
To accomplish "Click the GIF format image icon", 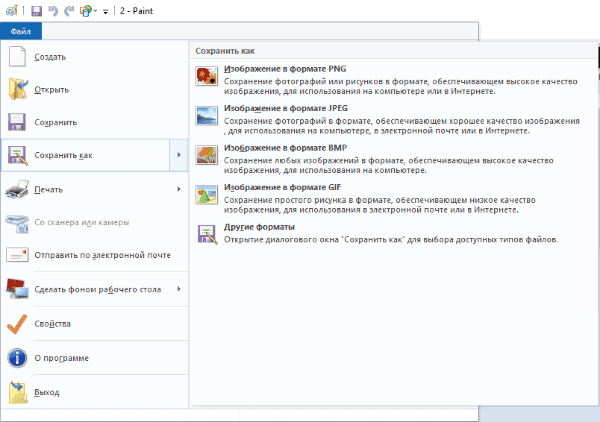I will 207,195.
